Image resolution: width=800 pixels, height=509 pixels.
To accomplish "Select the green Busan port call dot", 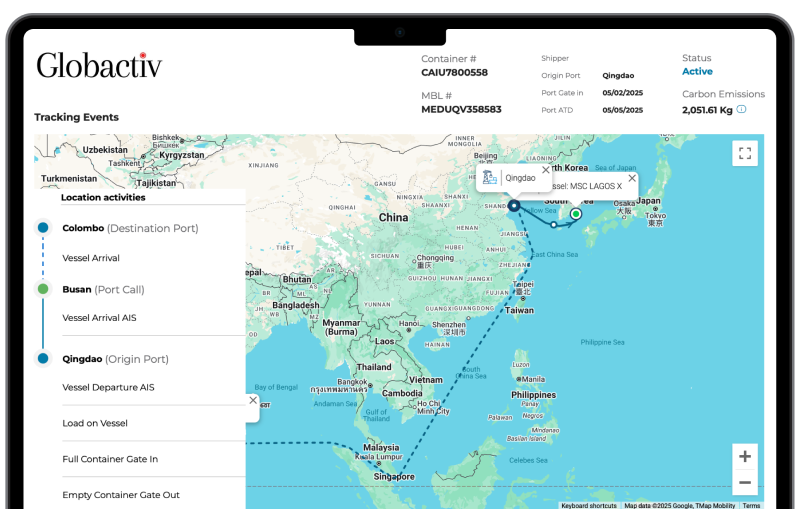I will tap(43, 289).
